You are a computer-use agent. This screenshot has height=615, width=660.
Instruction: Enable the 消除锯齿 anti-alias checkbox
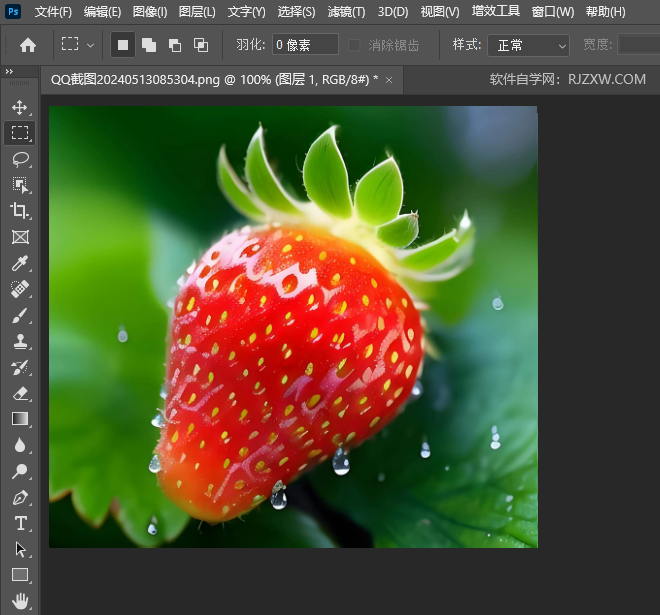point(355,45)
